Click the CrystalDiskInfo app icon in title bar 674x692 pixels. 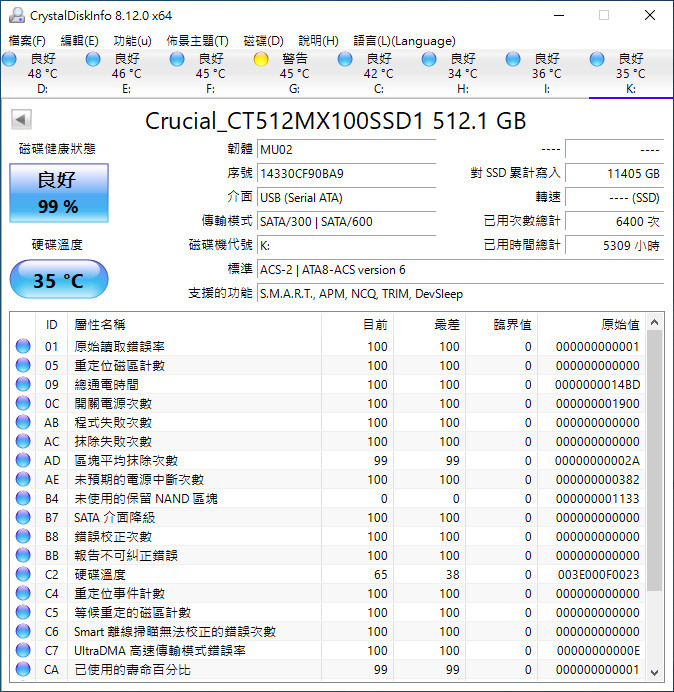17,15
